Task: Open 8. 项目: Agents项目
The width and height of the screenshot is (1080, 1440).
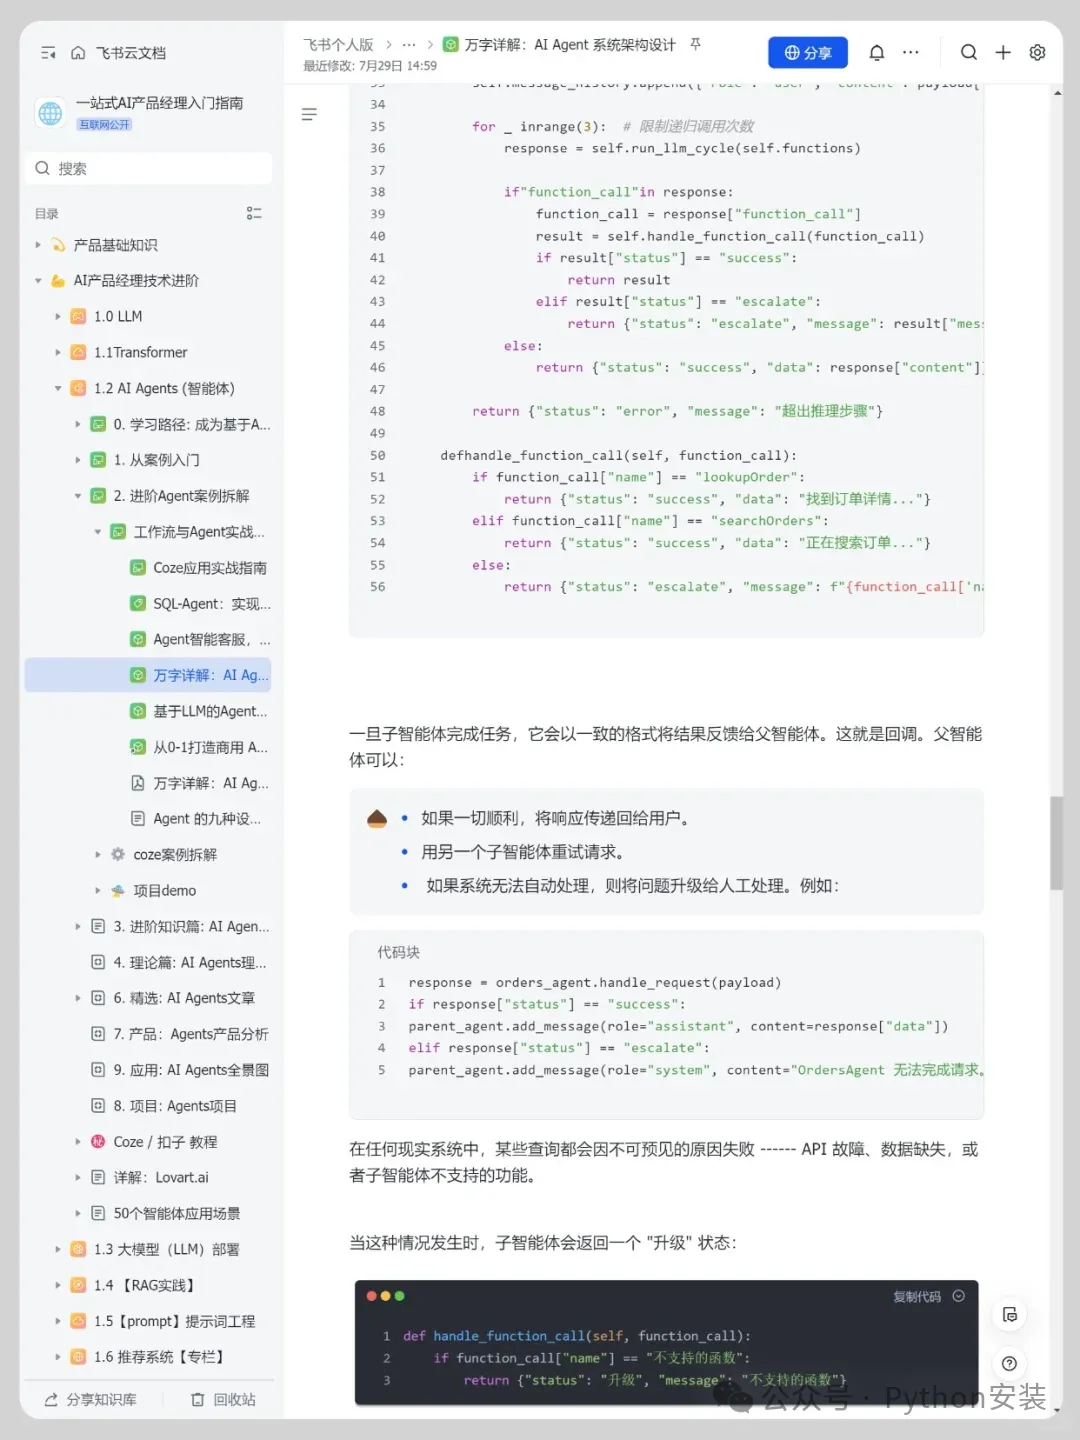Action: point(175,1106)
